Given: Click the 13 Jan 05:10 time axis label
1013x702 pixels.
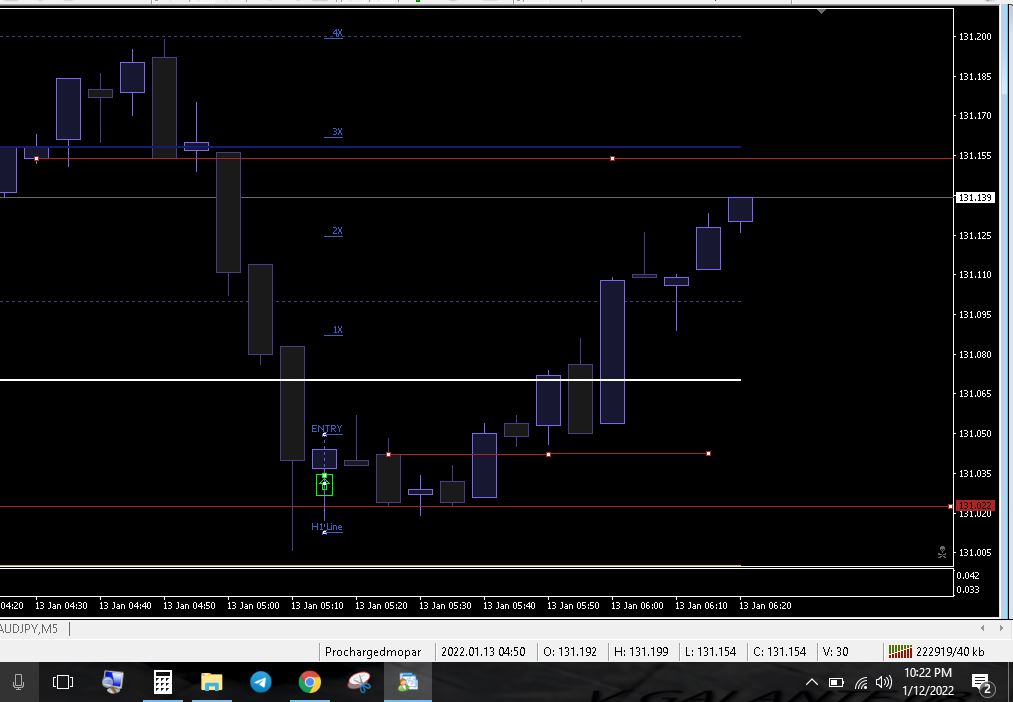Looking at the screenshot, I should pos(317,605).
